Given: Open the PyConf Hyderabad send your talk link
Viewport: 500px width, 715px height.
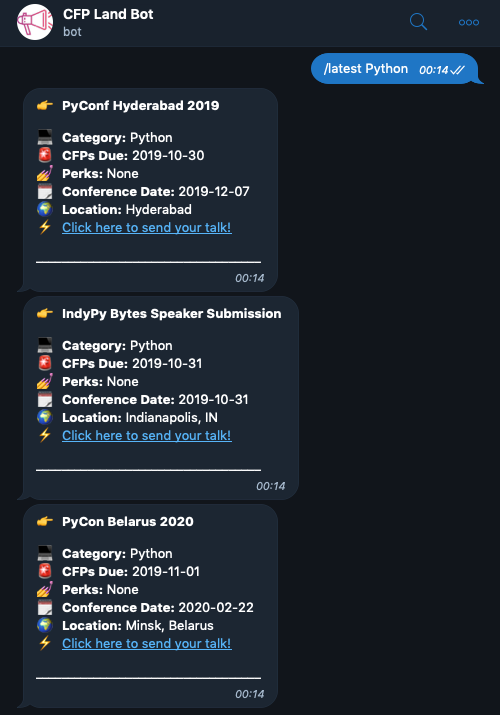Looking at the screenshot, I should click(x=147, y=228).
